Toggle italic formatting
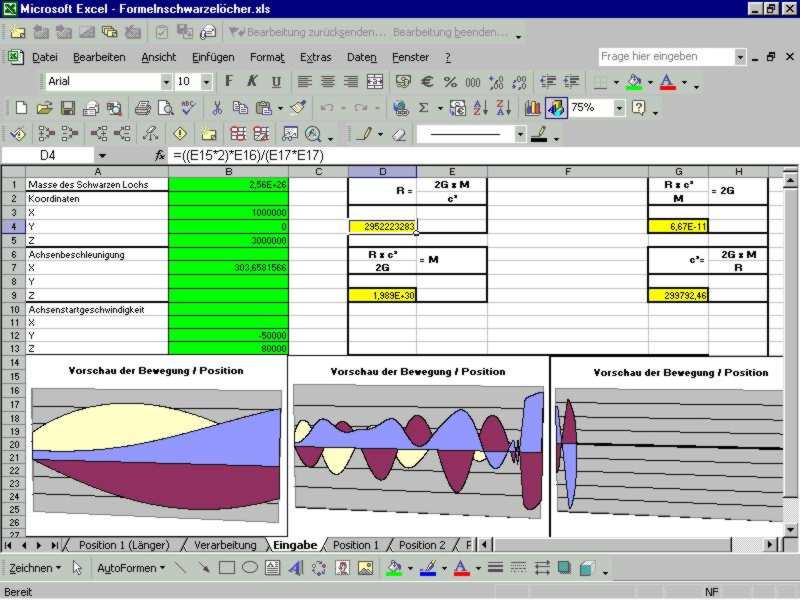800x600 pixels. coord(252,82)
